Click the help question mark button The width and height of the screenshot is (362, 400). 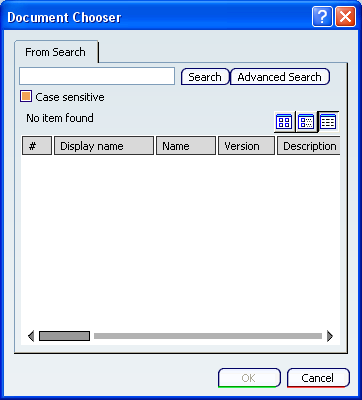pos(322,17)
